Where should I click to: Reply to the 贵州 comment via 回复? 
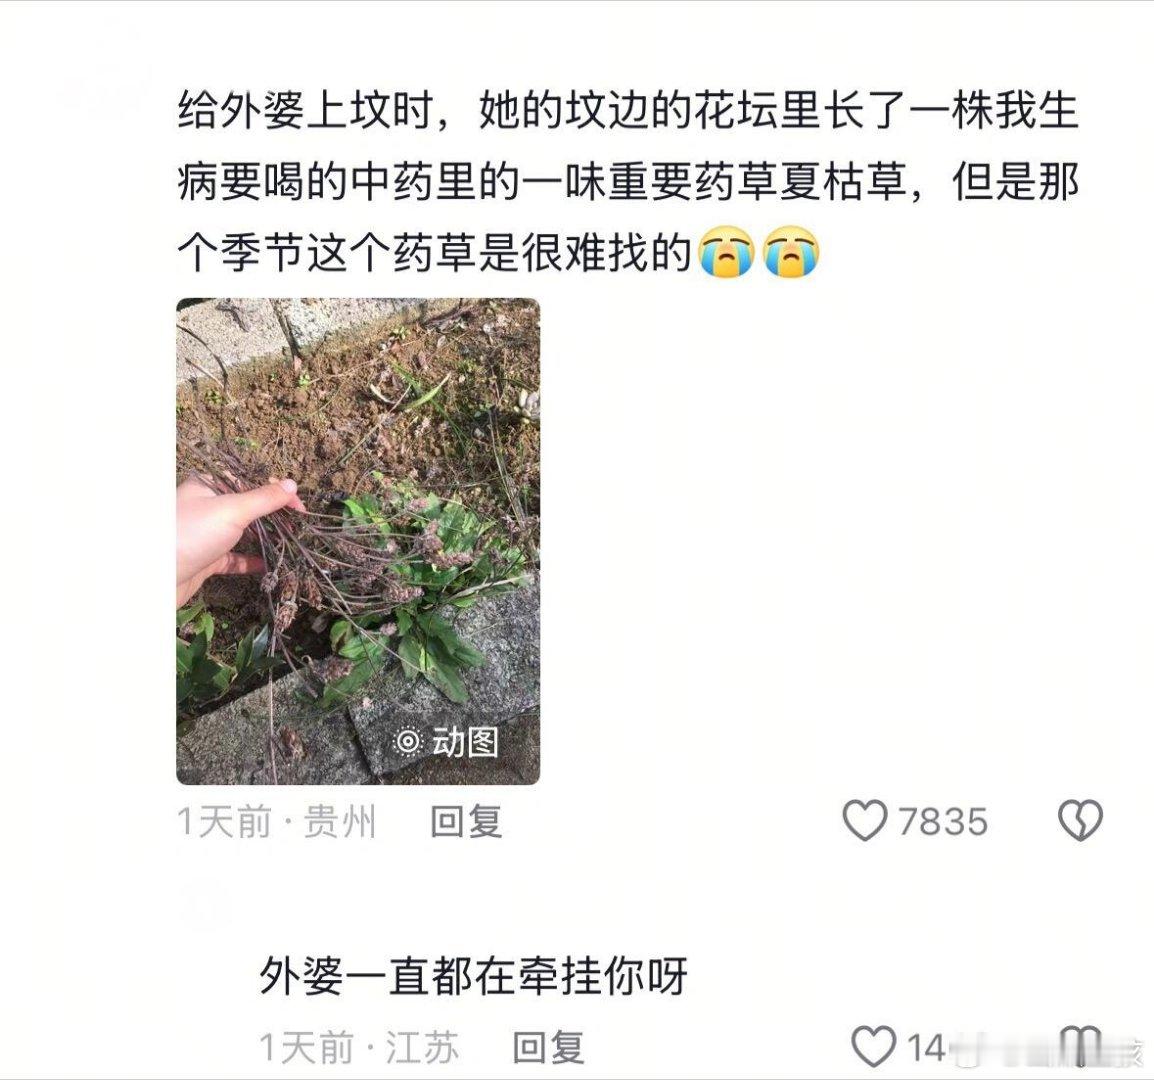tap(467, 822)
